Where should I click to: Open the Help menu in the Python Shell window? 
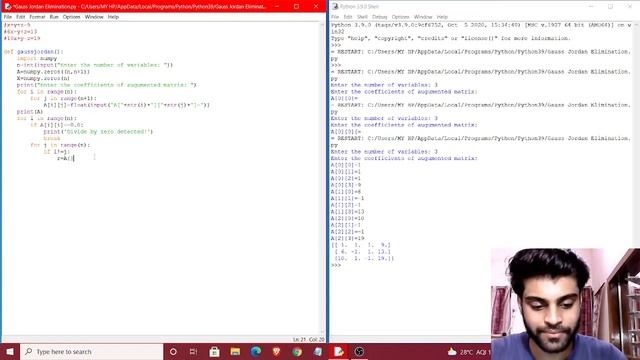pyautogui.click(x=442, y=17)
